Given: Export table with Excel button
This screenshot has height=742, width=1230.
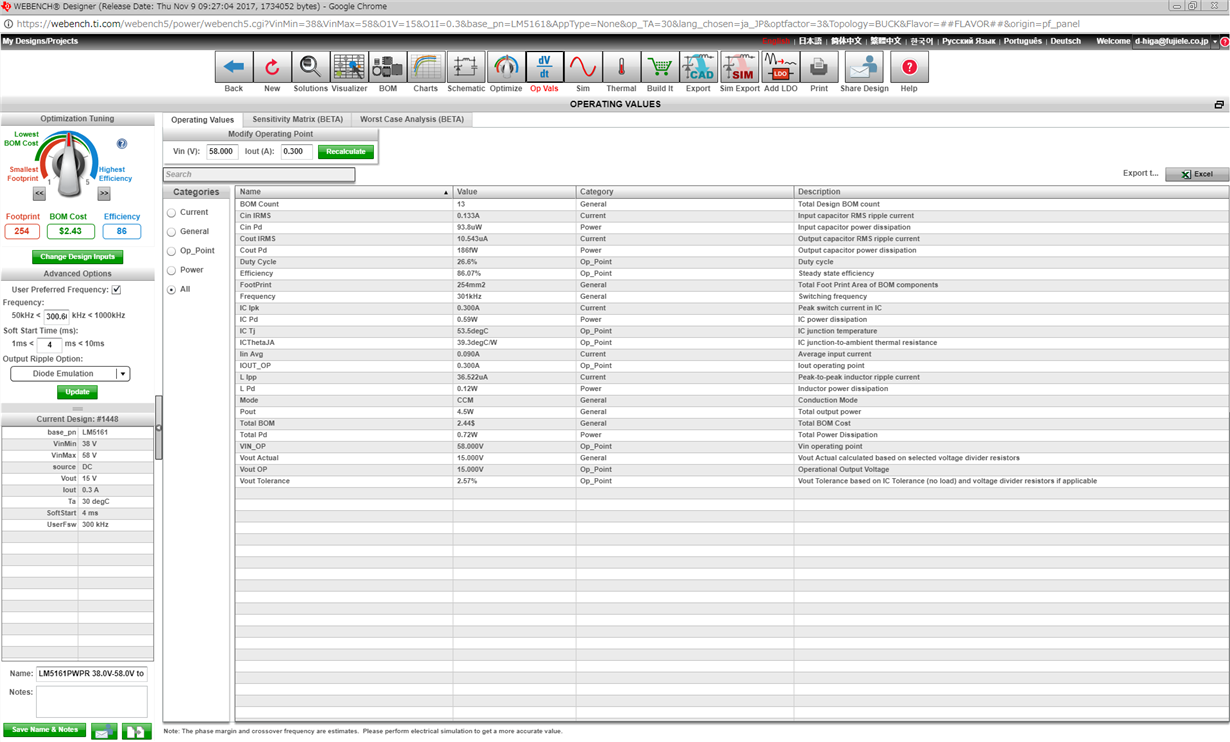Looking at the screenshot, I should tap(1197, 174).
